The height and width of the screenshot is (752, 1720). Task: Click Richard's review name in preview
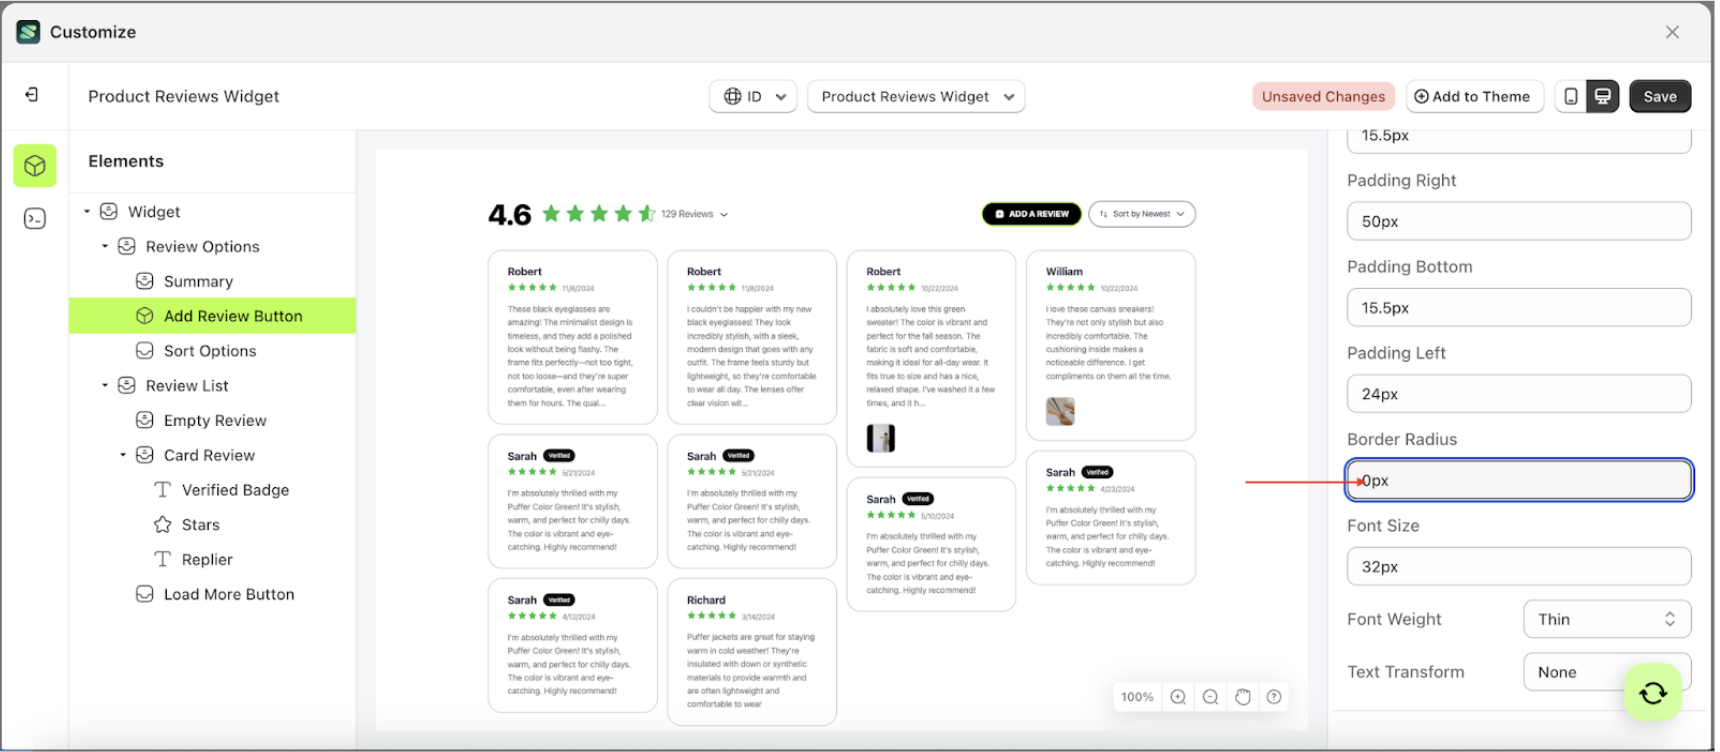706,600
